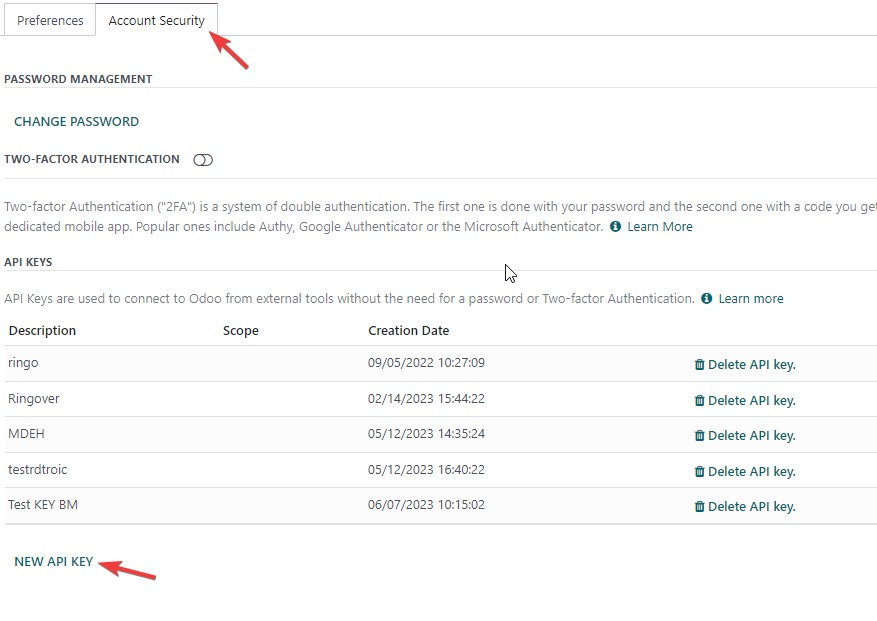The width and height of the screenshot is (877, 621).
Task: Select the Test KEY BM row description
Action: 43,505
